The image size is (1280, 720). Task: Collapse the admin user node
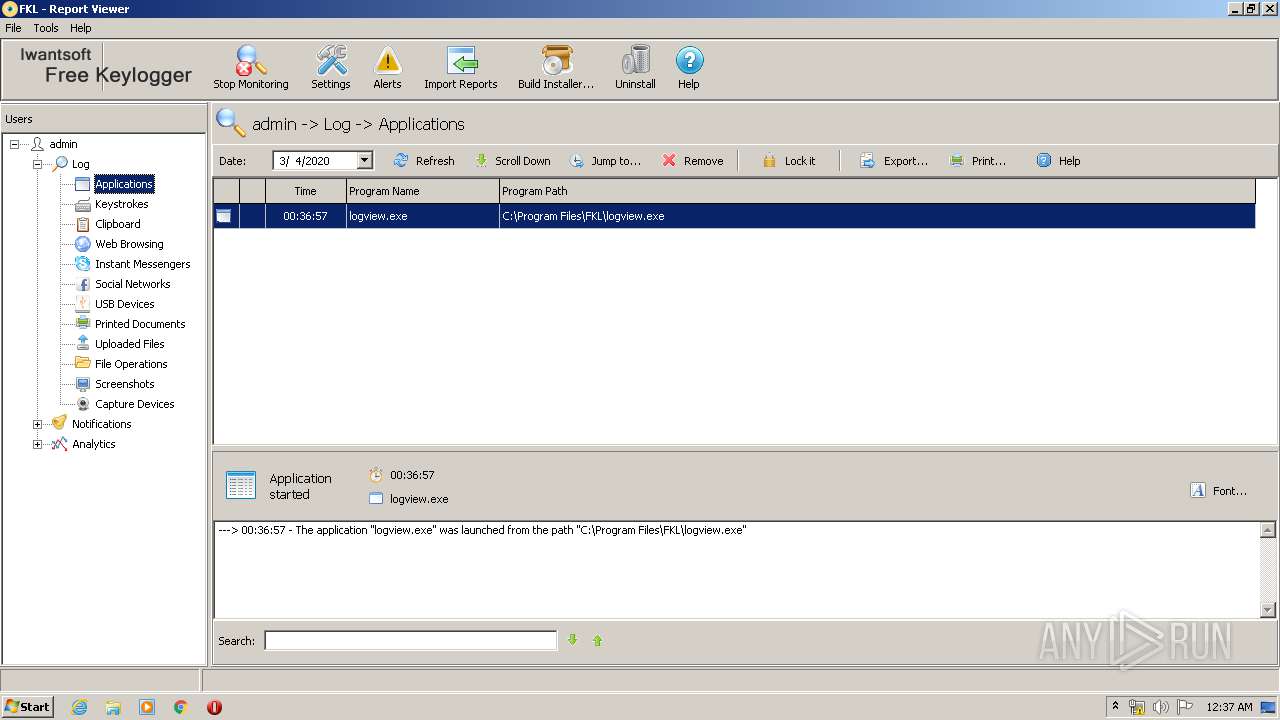pyautogui.click(x=15, y=144)
